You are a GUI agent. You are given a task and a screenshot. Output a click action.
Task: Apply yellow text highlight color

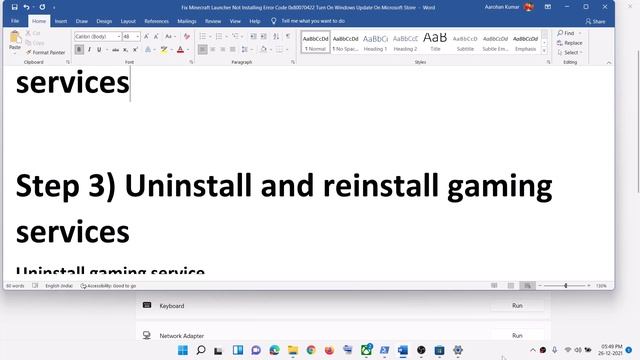[x=164, y=50]
